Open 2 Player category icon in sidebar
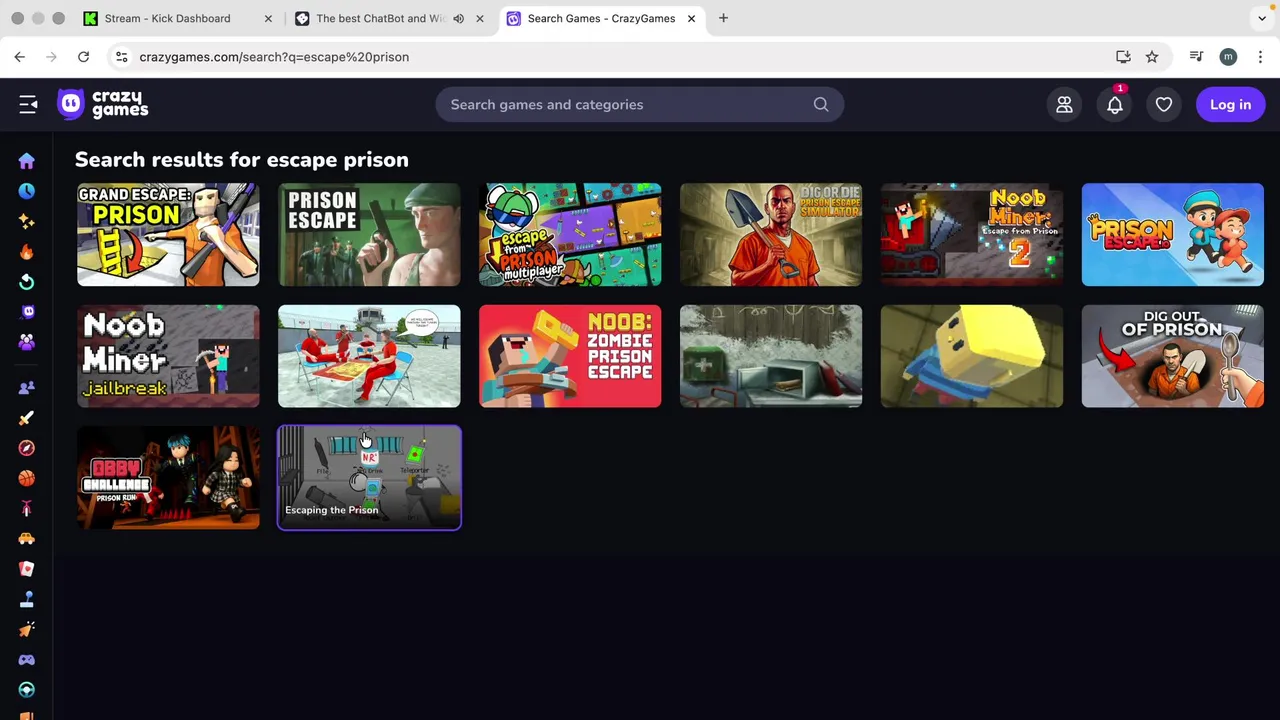Viewport: 1280px width, 720px height. (x=27, y=388)
